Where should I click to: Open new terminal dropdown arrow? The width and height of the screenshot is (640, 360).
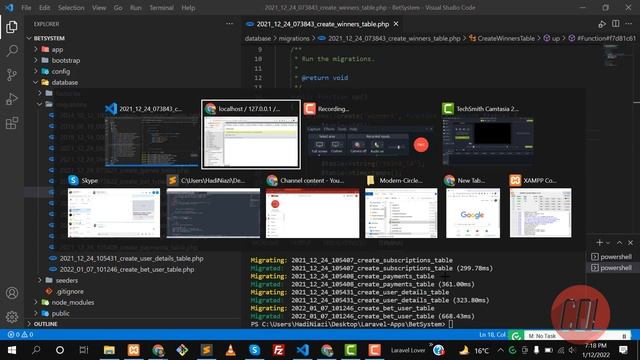tap(608, 243)
